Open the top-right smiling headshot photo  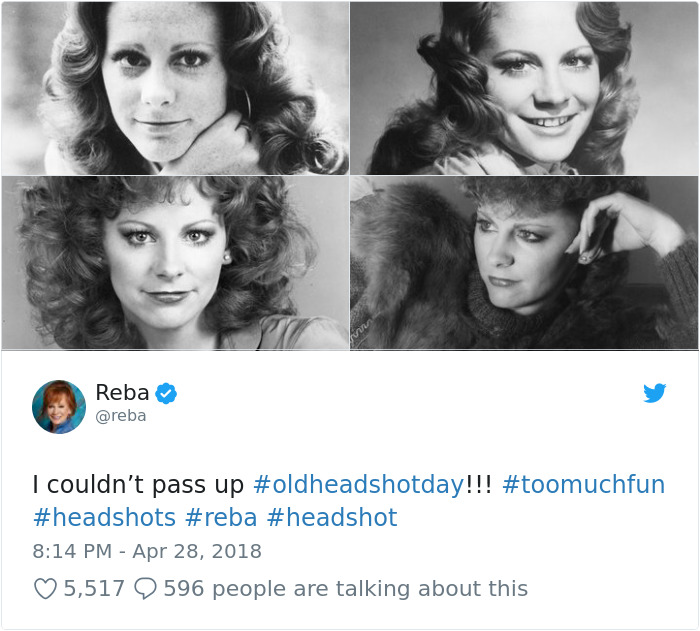tap(524, 88)
